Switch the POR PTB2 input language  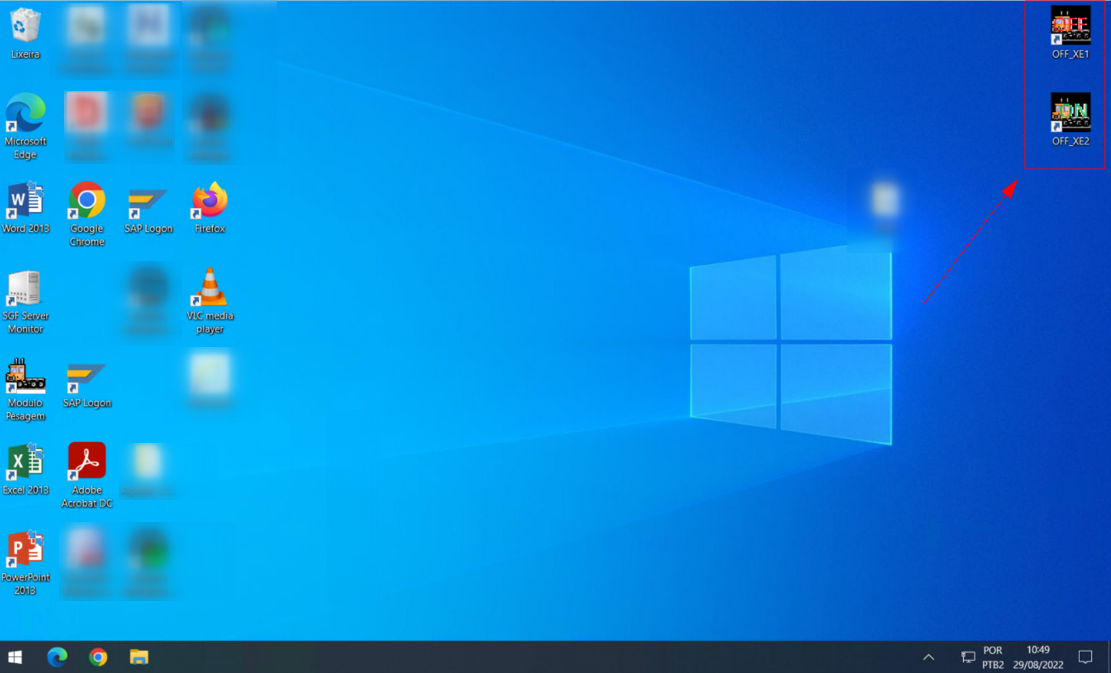[x=993, y=657]
